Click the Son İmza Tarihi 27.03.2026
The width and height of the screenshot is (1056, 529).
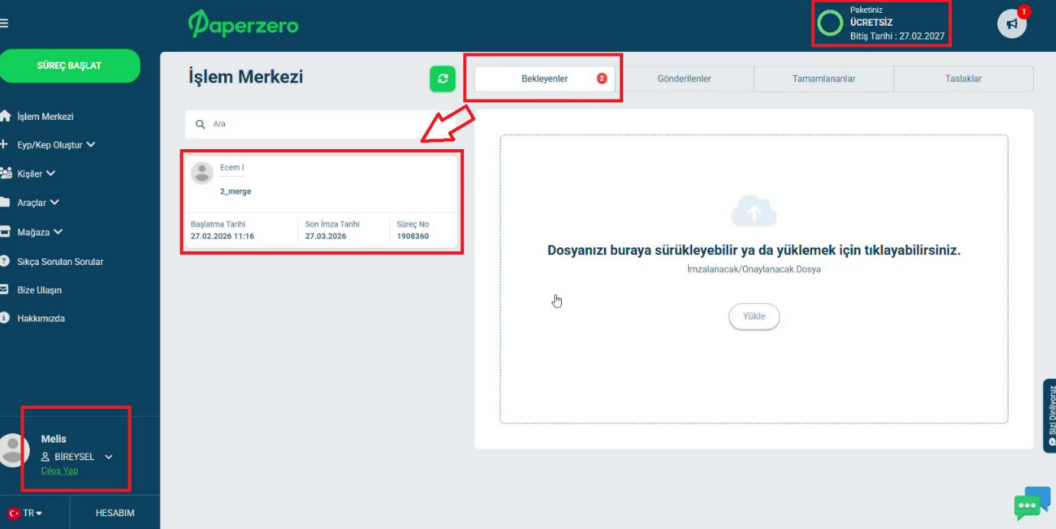(x=326, y=237)
